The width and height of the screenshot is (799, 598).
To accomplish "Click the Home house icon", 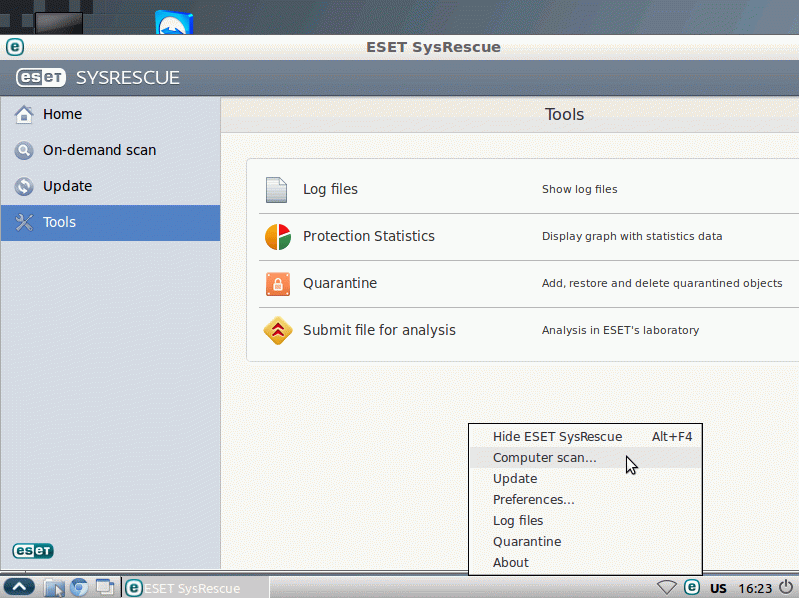I will (x=23, y=115).
